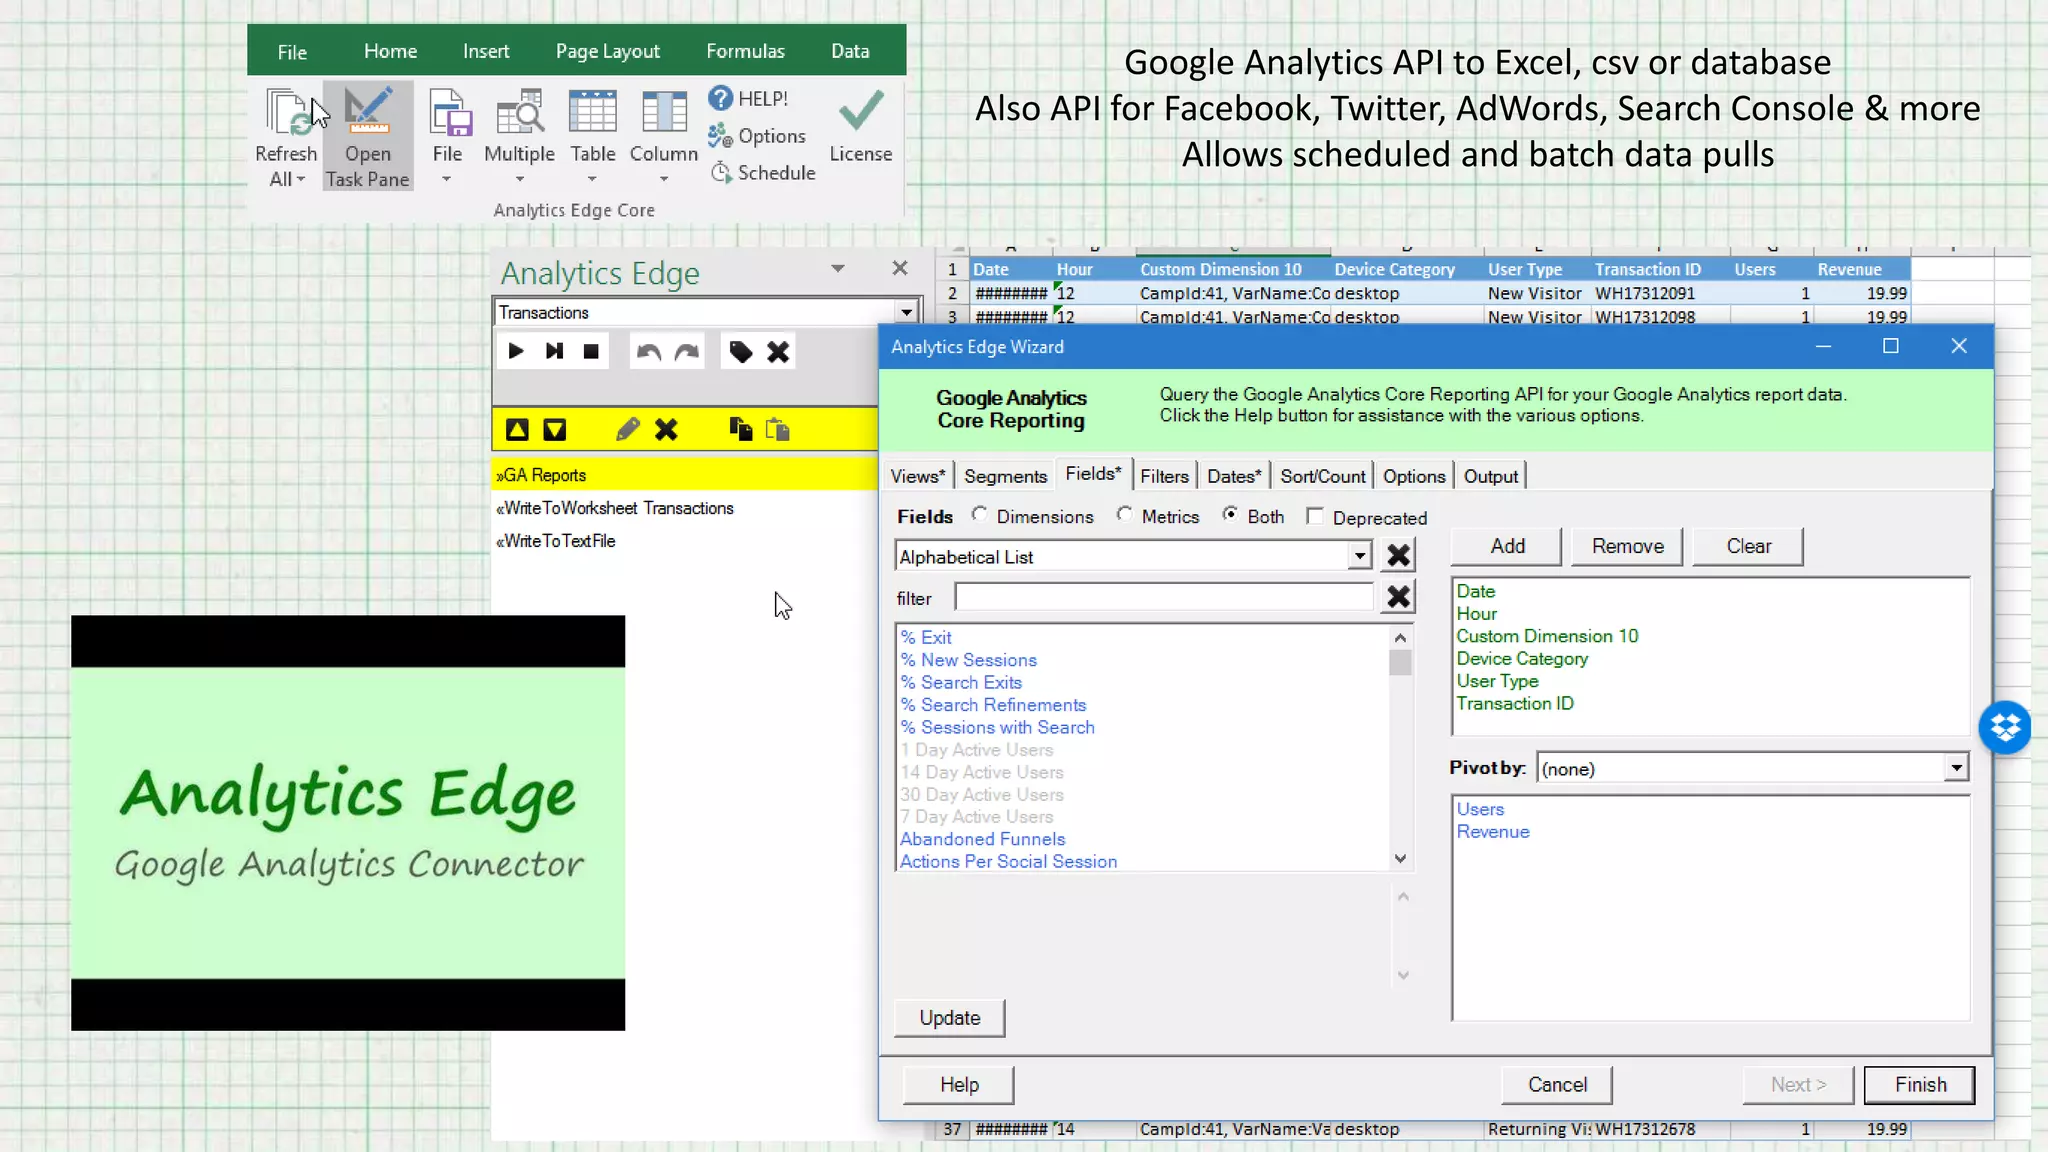Screen dimensions: 2048x1152
Task: Select the Dimensions radio button
Action: tap(979, 514)
